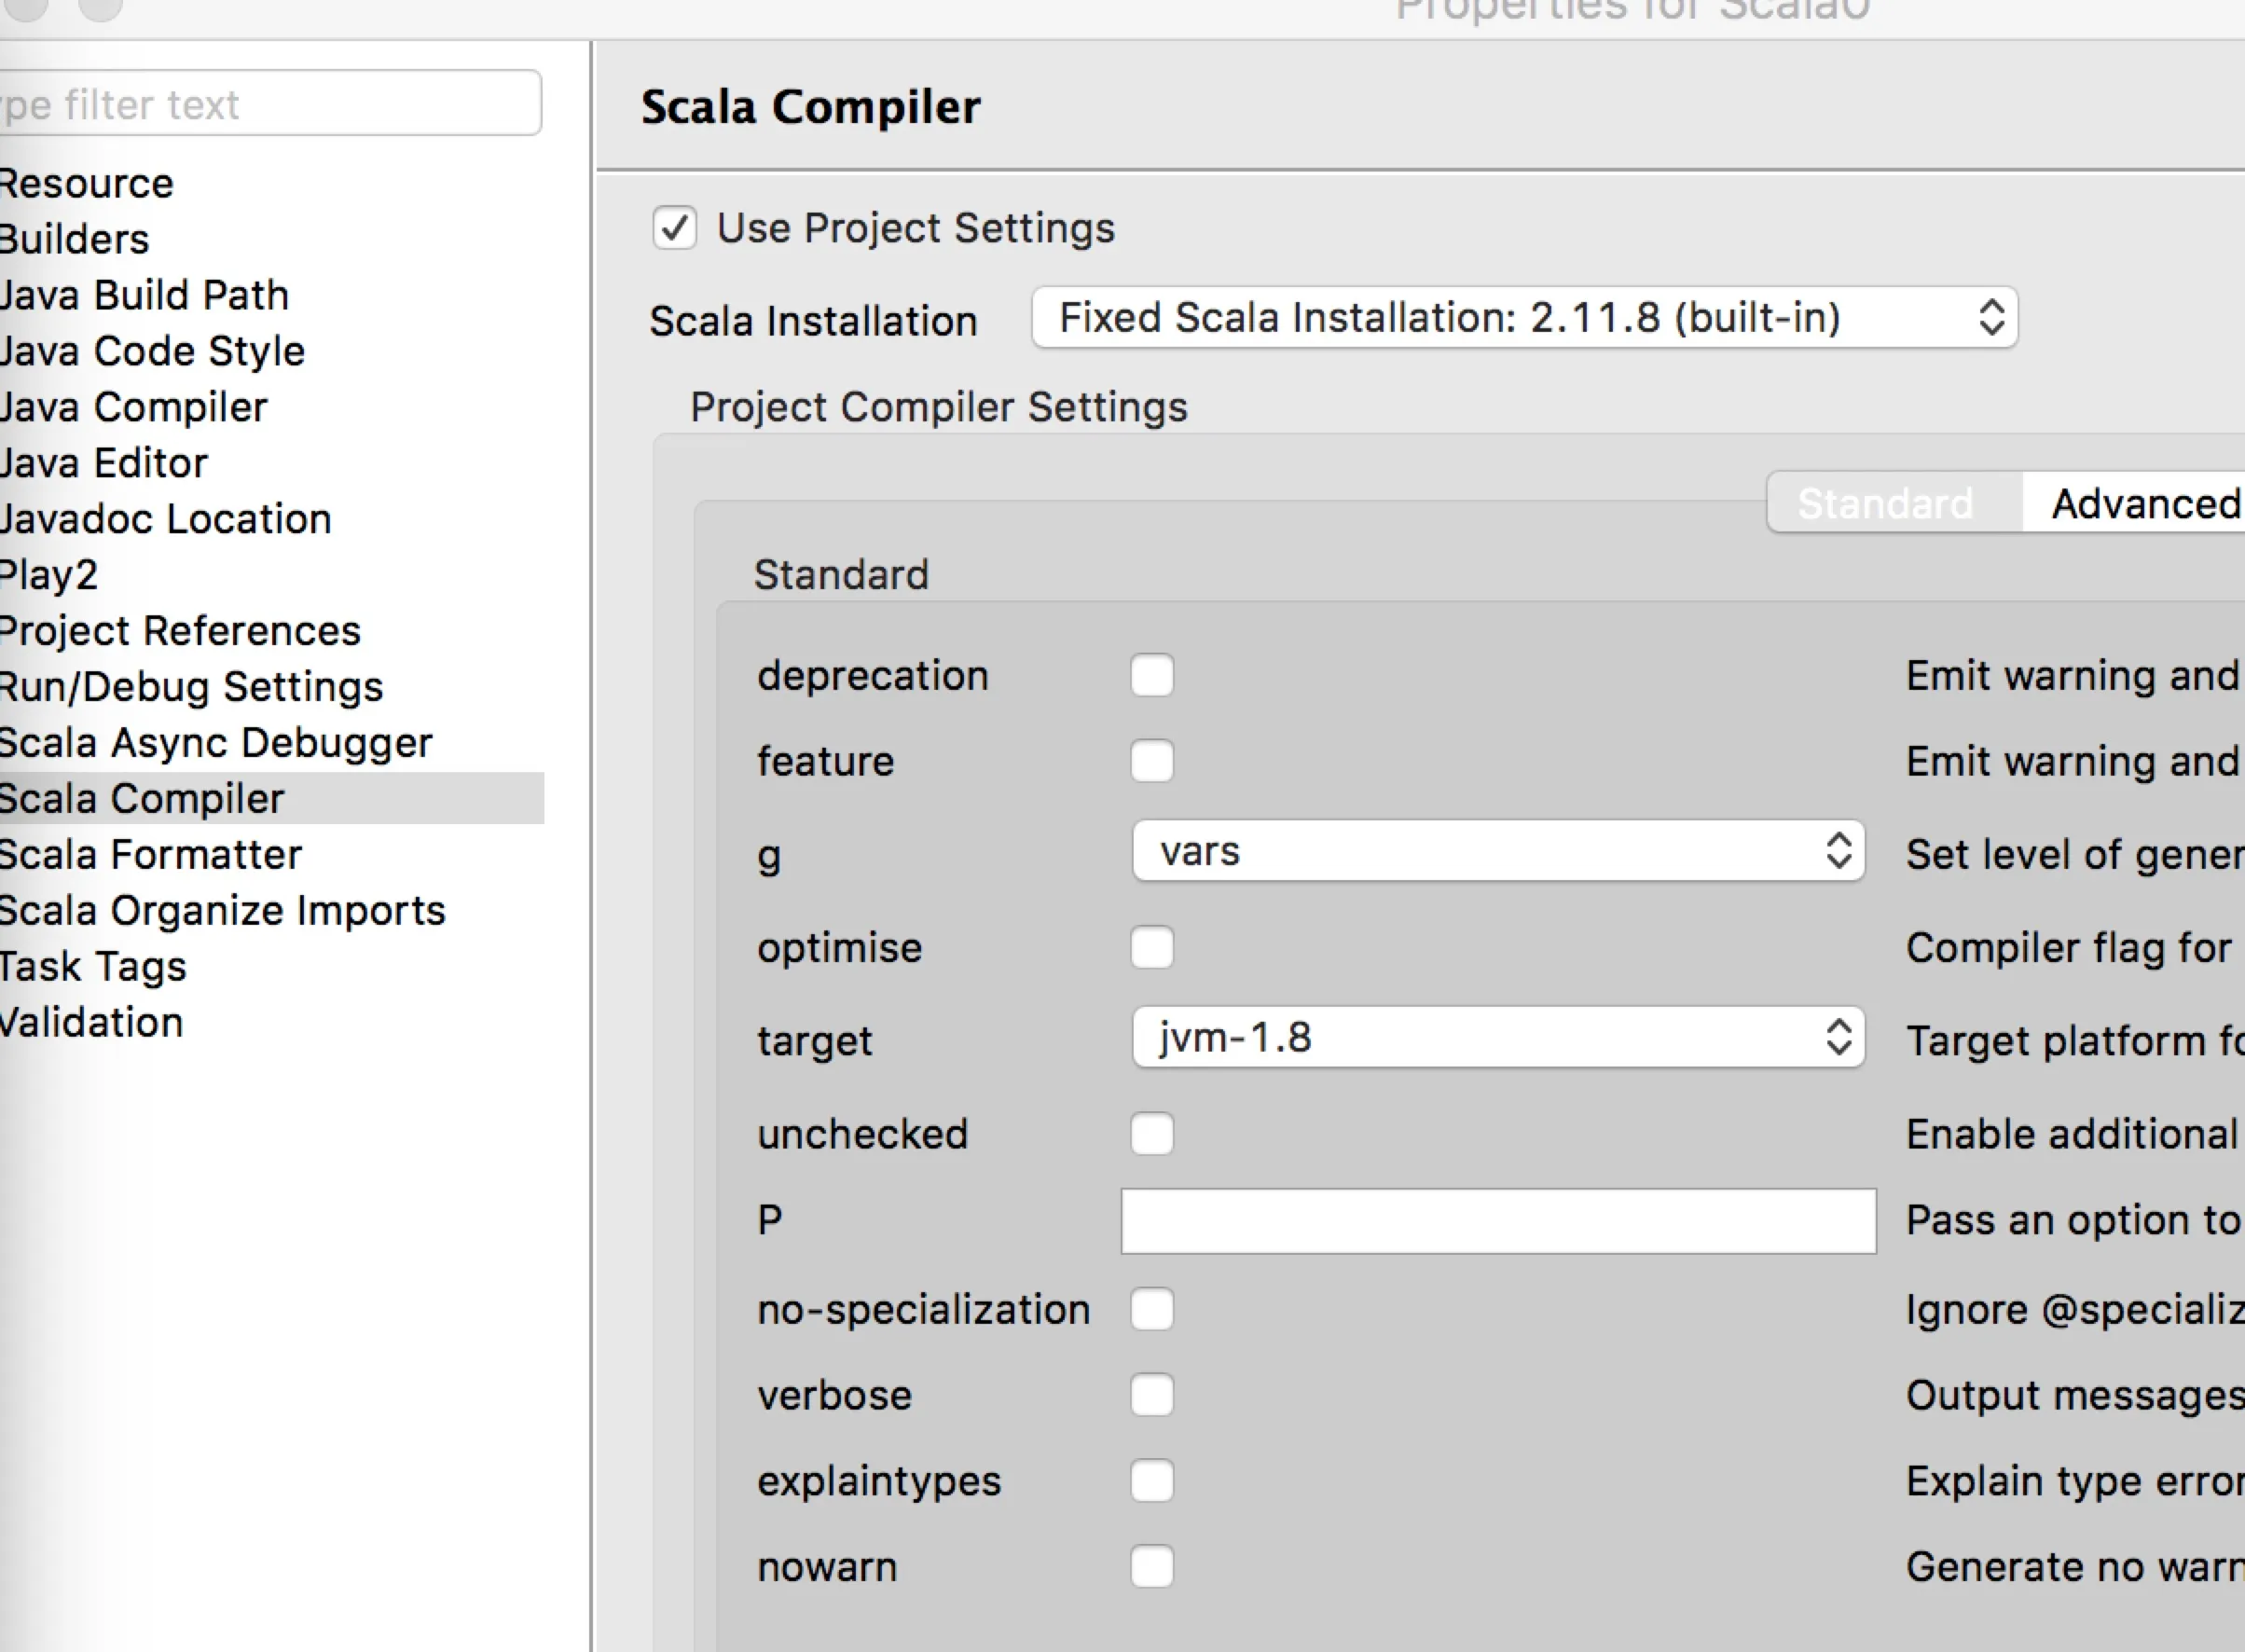This screenshot has height=1652, width=2245.
Task: Tick the optimise compiler flag checkbox
Action: point(1151,948)
